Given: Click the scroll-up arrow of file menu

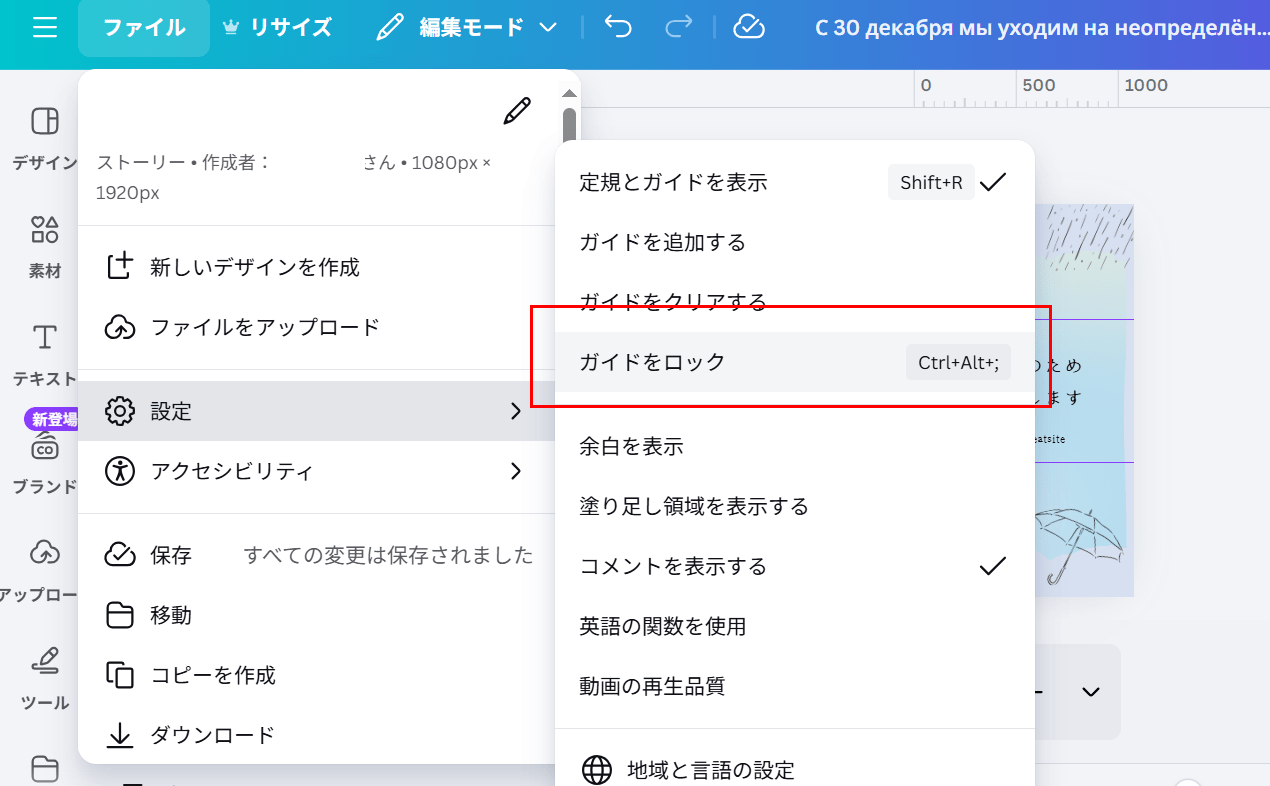Looking at the screenshot, I should 569,93.
